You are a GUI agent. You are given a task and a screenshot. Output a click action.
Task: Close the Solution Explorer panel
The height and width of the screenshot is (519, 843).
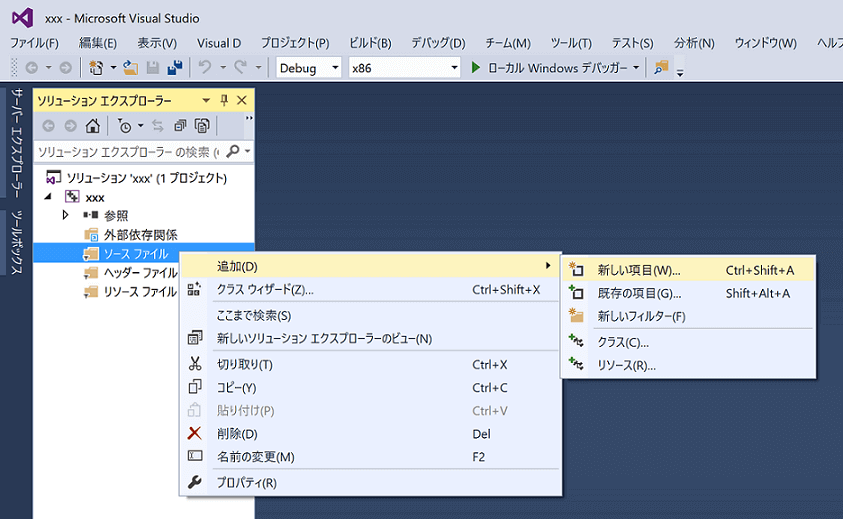click(x=242, y=100)
